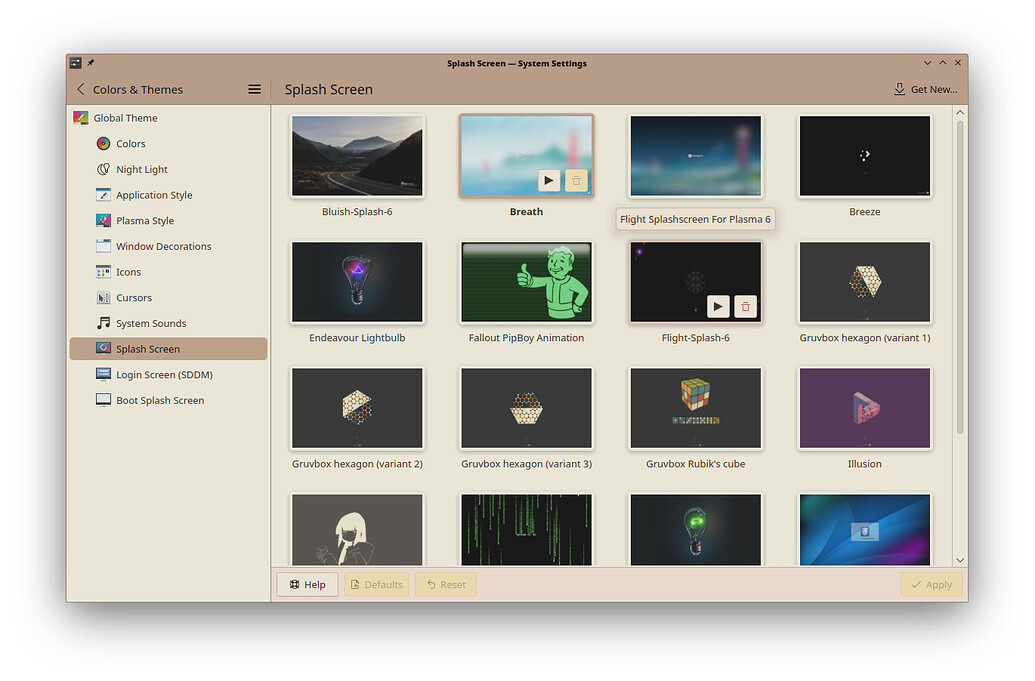Go back to Colors & Themes overview
The height and width of the screenshot is (681, 1035).
click(81, 89)
